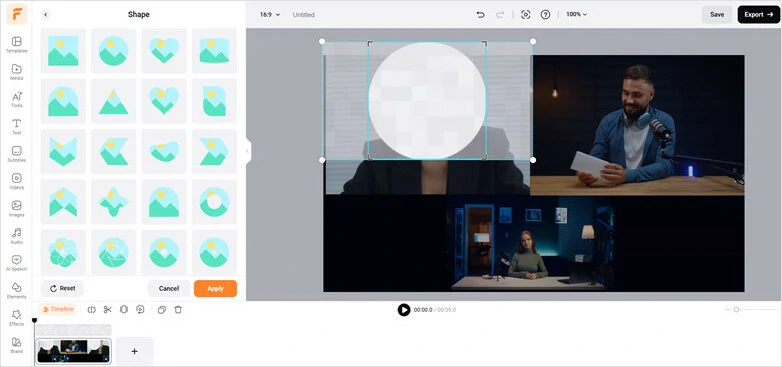Screen dimensions: 782x367
Task: Open the Templates section in sidebar
Action: (x=16, y=45)
